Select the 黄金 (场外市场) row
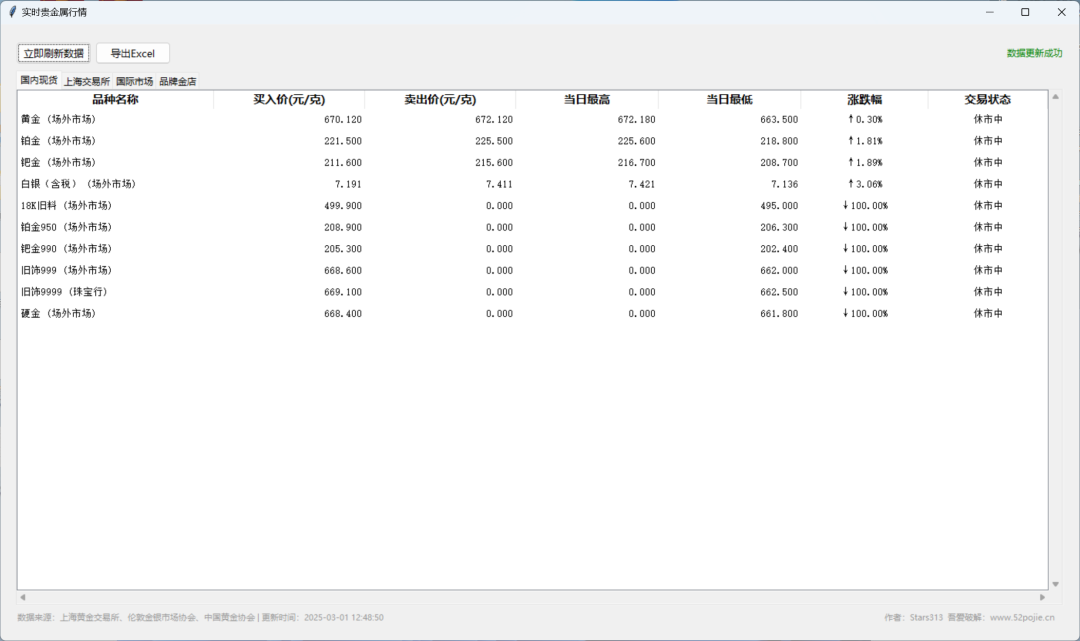The height and width of the screenshot is (641, 1080). coord(532,119)
